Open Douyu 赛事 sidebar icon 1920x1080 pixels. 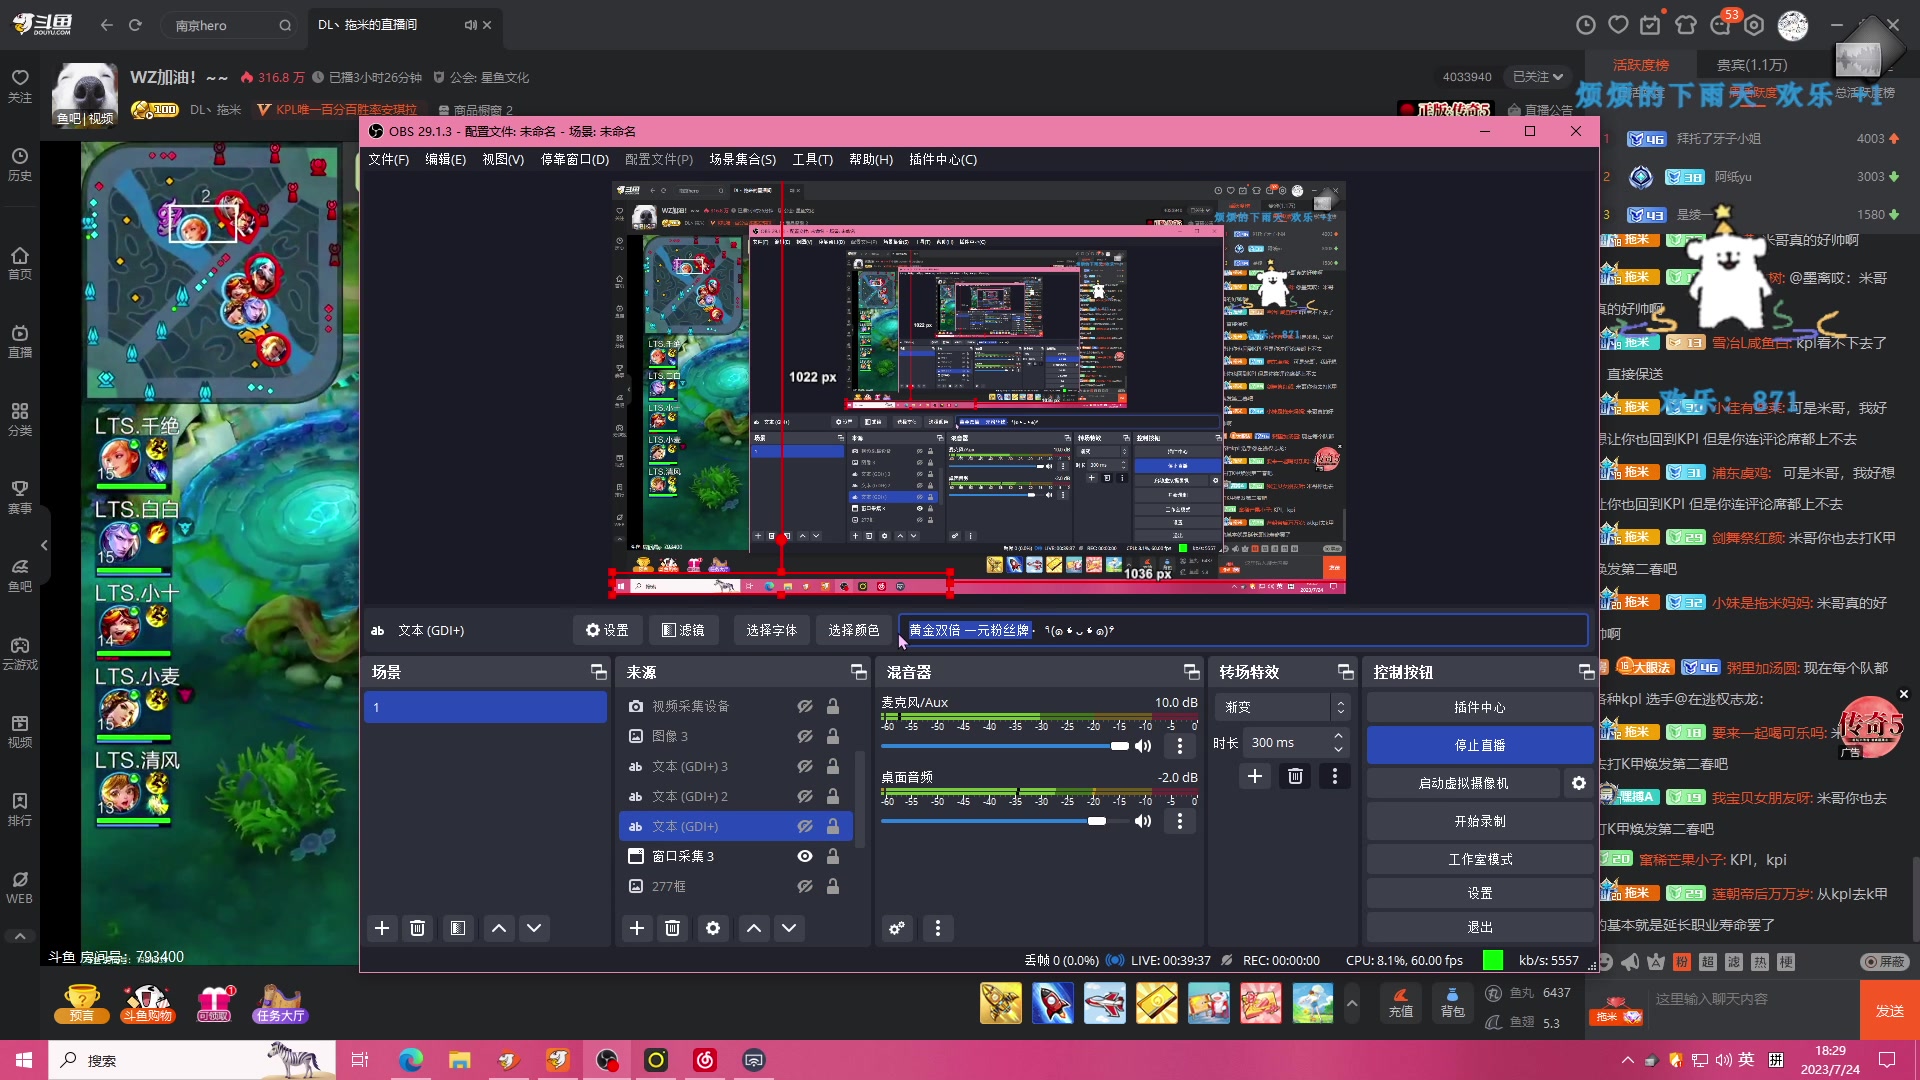point(20,497)
